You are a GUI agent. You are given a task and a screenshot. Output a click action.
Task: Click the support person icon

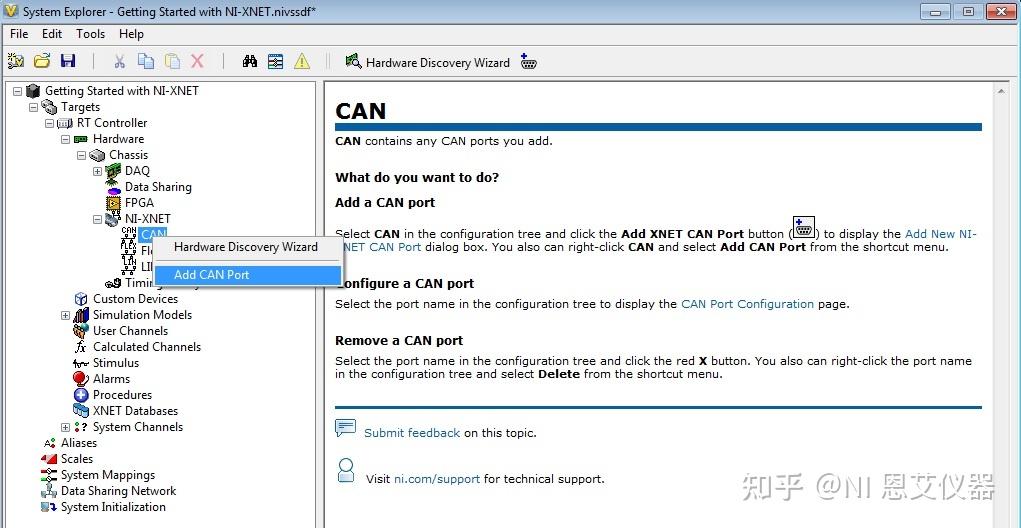[346, 470]
